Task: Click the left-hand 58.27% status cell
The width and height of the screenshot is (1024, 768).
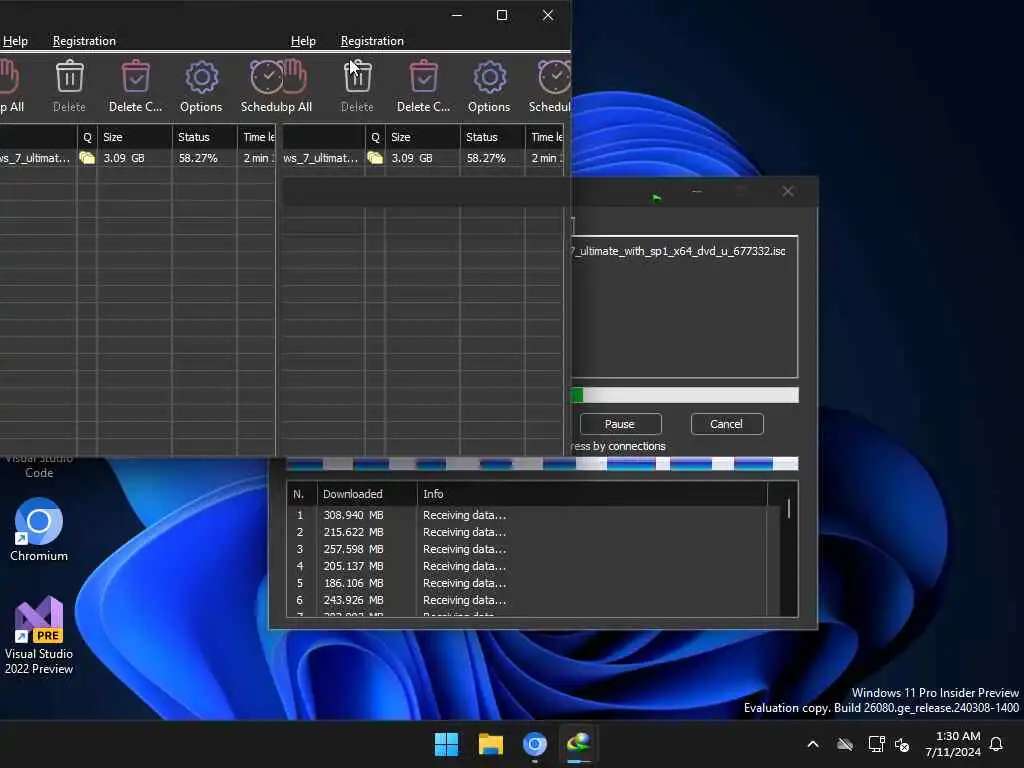Action: click(204, 158)
